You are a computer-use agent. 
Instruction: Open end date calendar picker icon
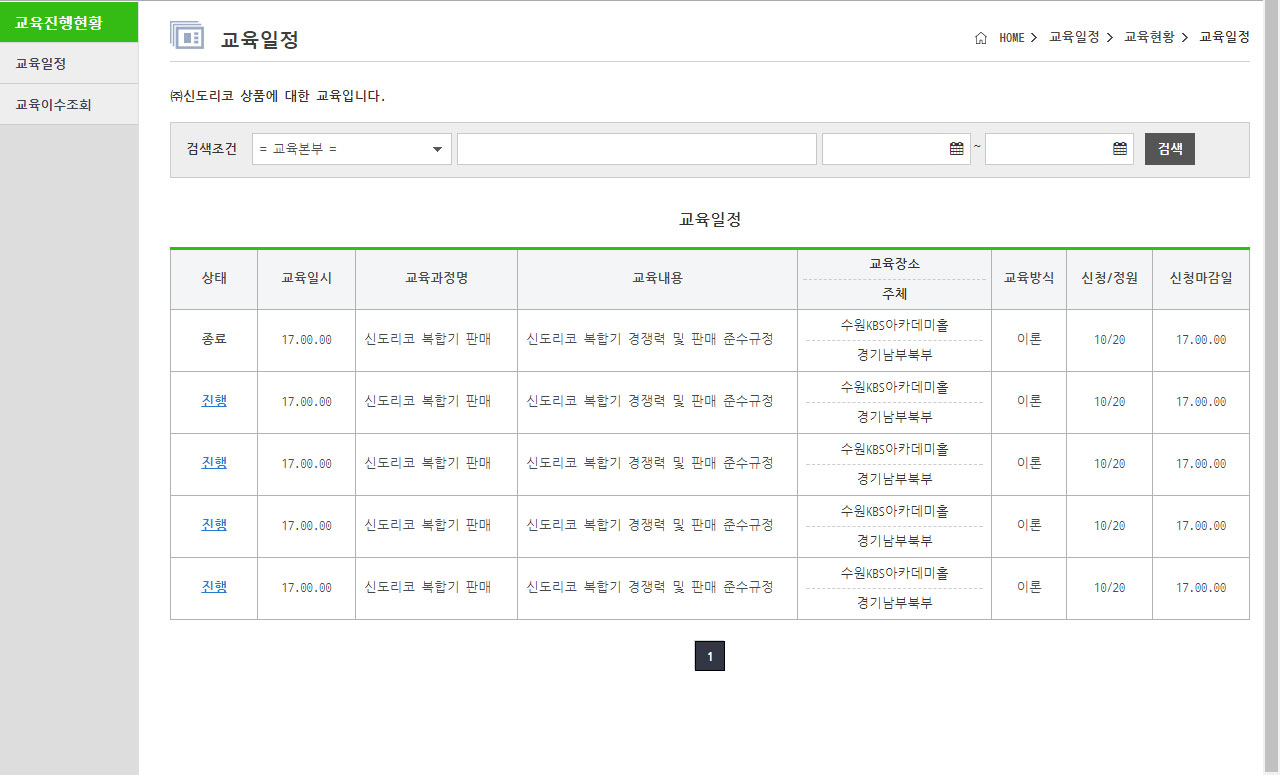[1120, 149]
